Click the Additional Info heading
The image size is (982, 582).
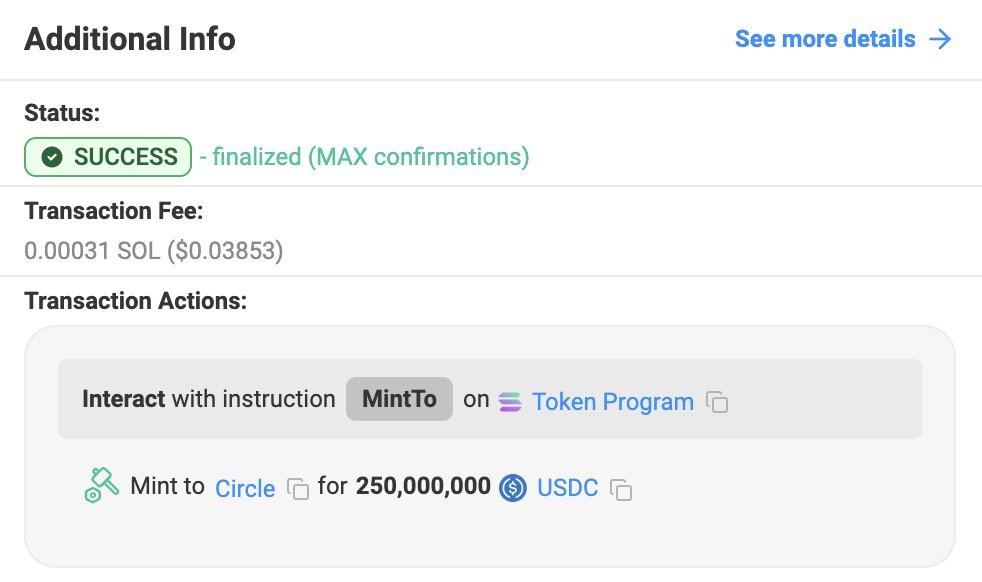coord(130,39)
